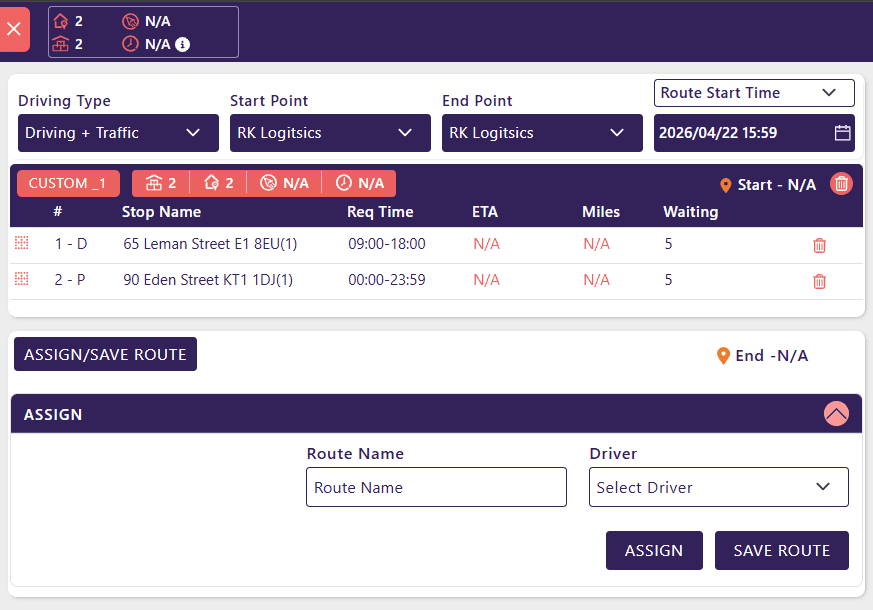
Task: Click the distance N/A icon in the route bar
Action: [x=268, y=183]
